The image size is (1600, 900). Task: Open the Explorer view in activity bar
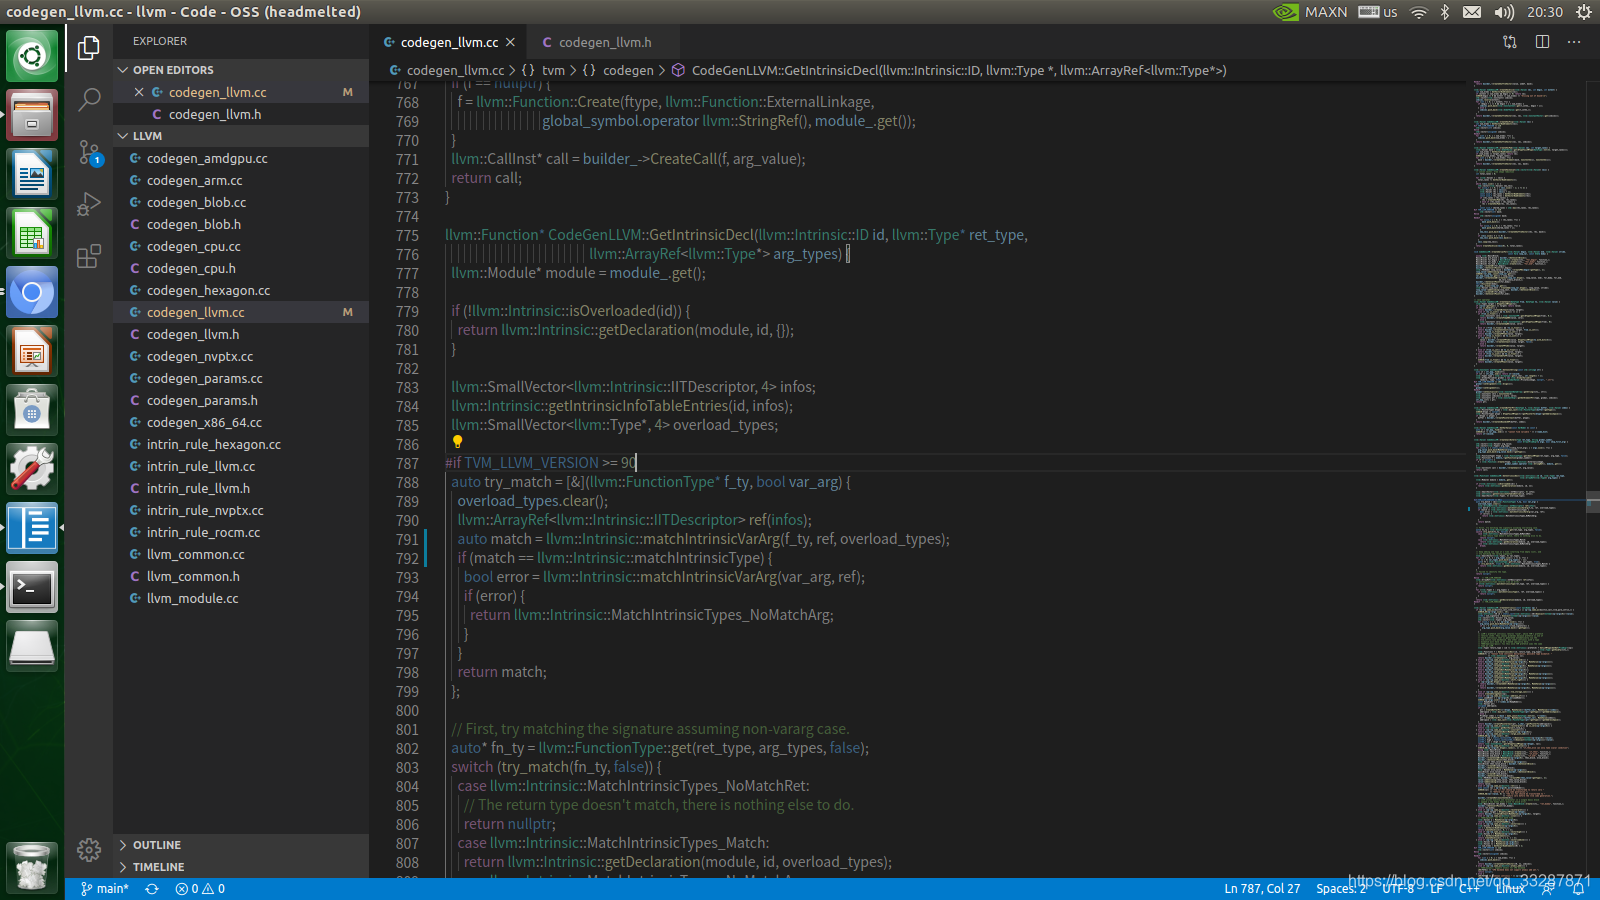point(89,47)
